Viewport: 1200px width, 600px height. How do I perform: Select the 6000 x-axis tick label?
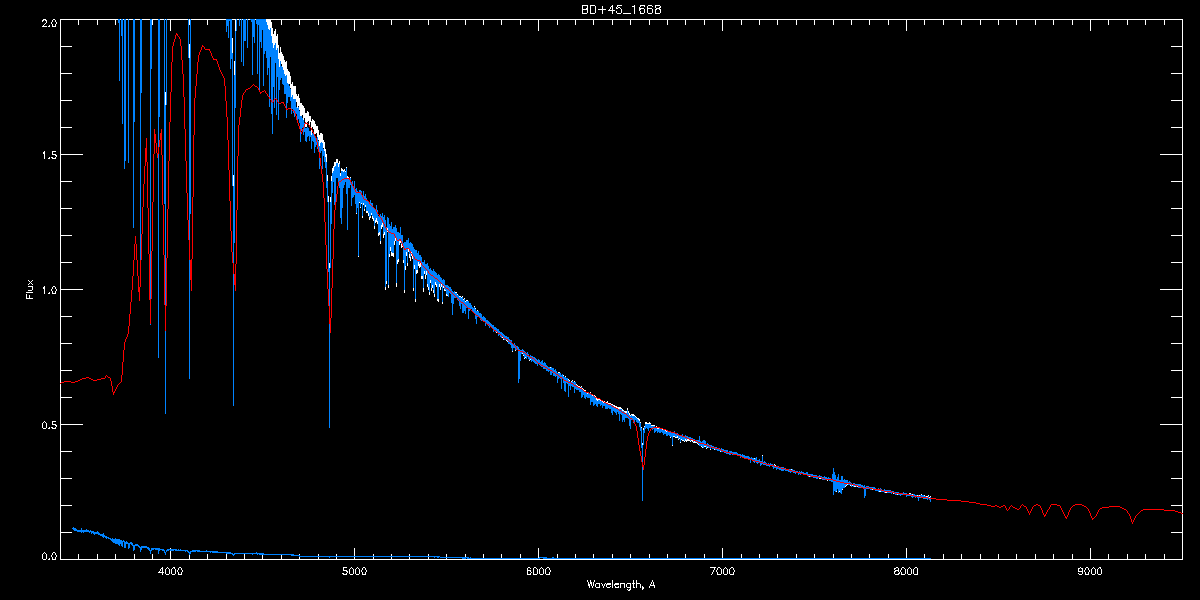538,572
